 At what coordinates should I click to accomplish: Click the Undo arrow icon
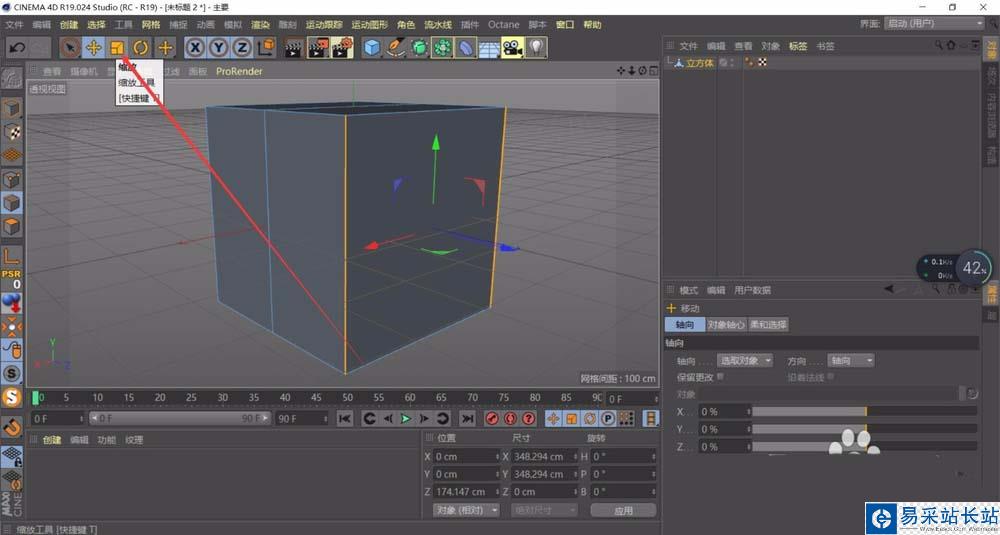point(16,47)
